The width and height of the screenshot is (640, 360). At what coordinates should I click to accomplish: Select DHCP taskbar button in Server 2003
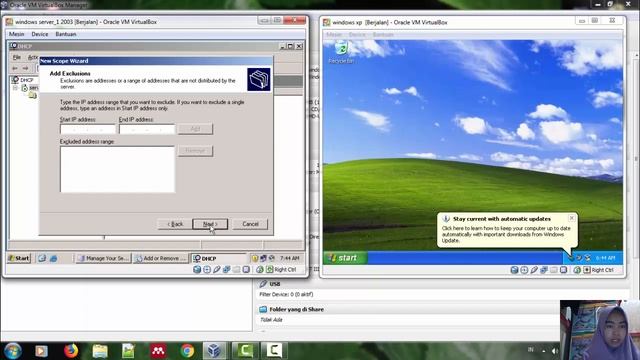click(218, 258)
